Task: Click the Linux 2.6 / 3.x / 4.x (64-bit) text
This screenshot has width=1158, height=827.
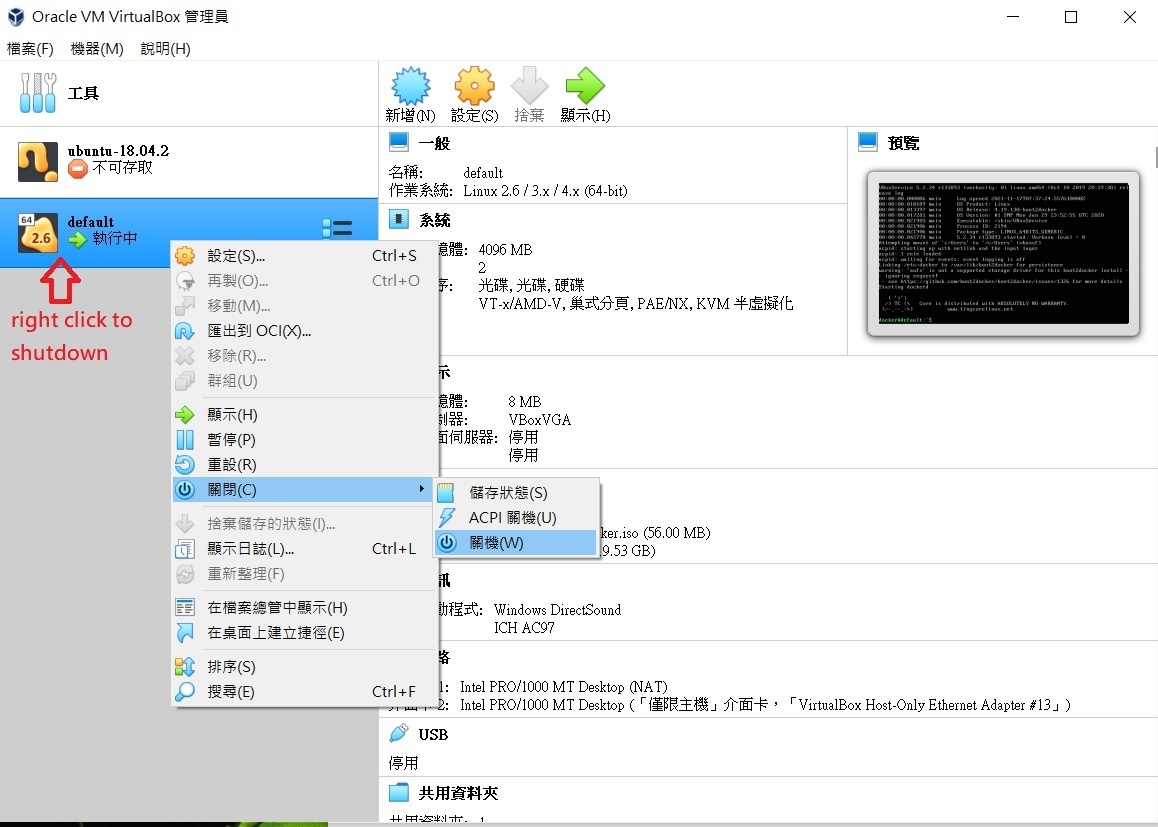Action: click(546, 191)
